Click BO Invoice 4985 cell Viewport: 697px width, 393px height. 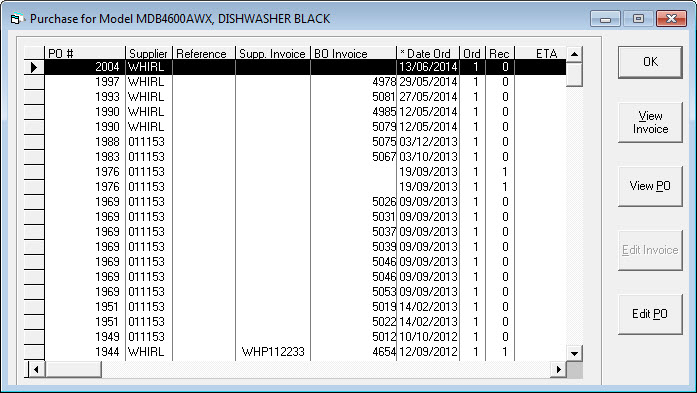353,112
